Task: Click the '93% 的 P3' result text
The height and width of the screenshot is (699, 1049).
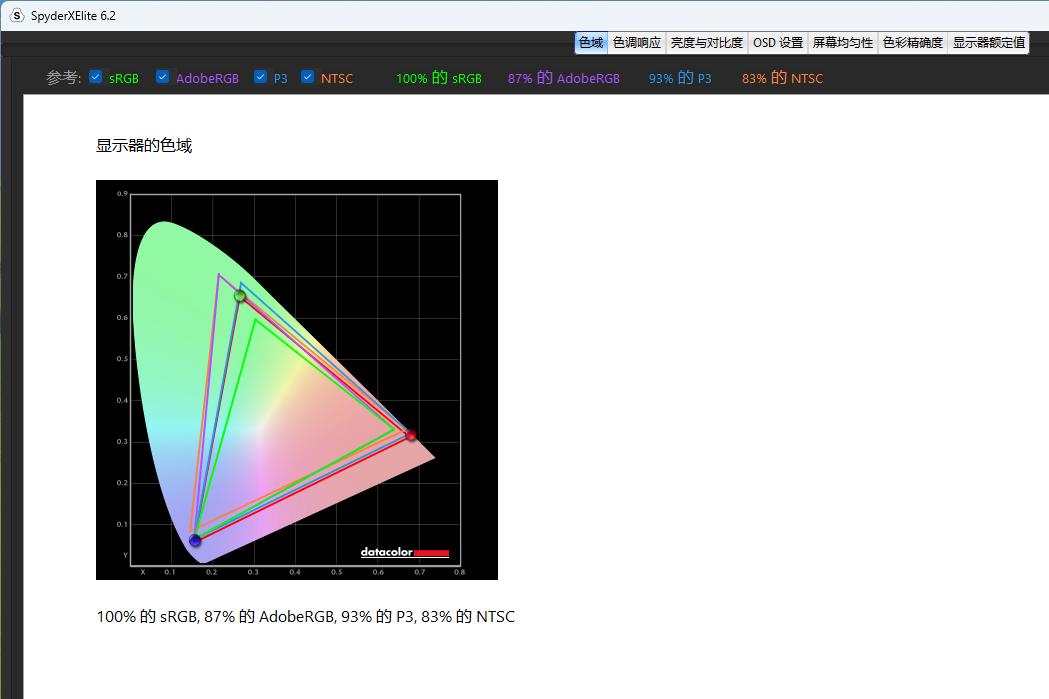Action: click(680, 78)
